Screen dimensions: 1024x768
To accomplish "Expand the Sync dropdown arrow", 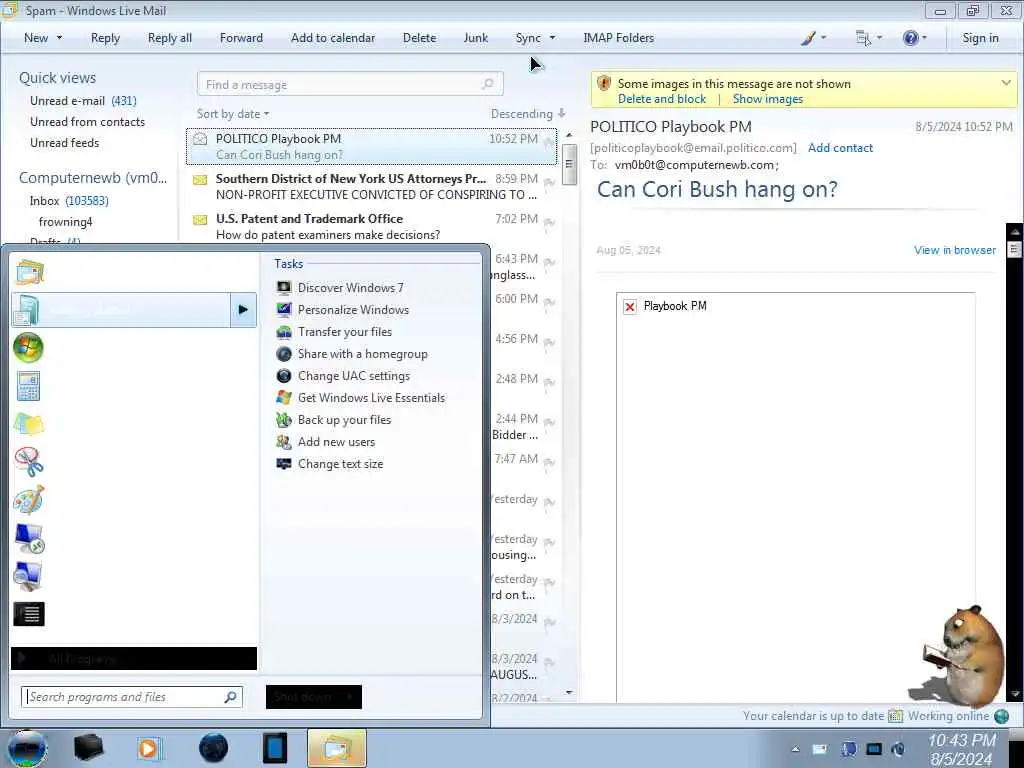I will [x=552, y=38].
